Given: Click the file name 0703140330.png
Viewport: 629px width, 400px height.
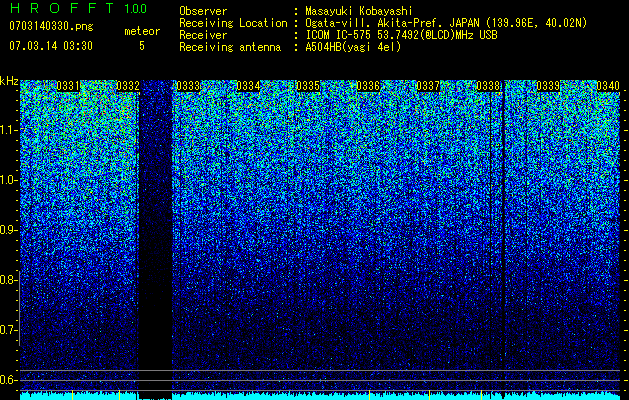Looking at the screenshot, I should (x=51, y=26).
